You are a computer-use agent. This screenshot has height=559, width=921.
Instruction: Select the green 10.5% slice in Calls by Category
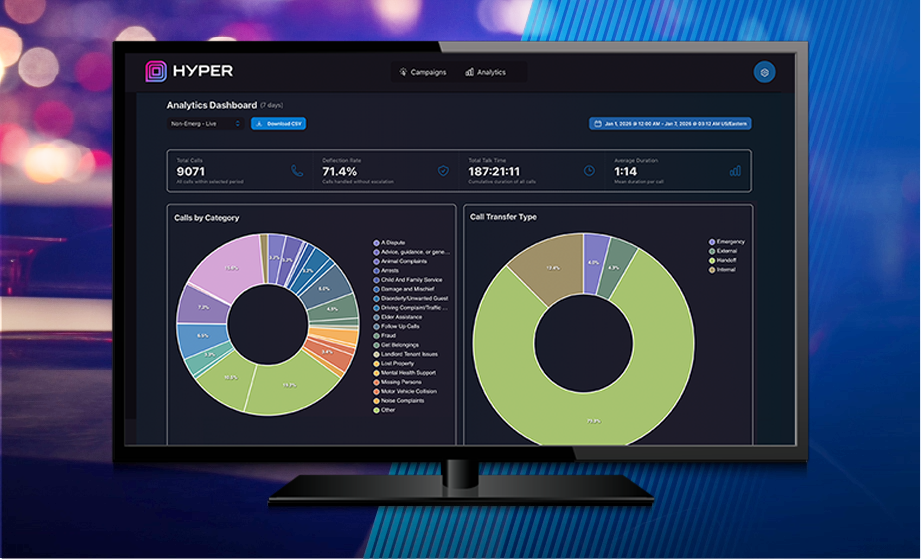click(x=230, y=378)
